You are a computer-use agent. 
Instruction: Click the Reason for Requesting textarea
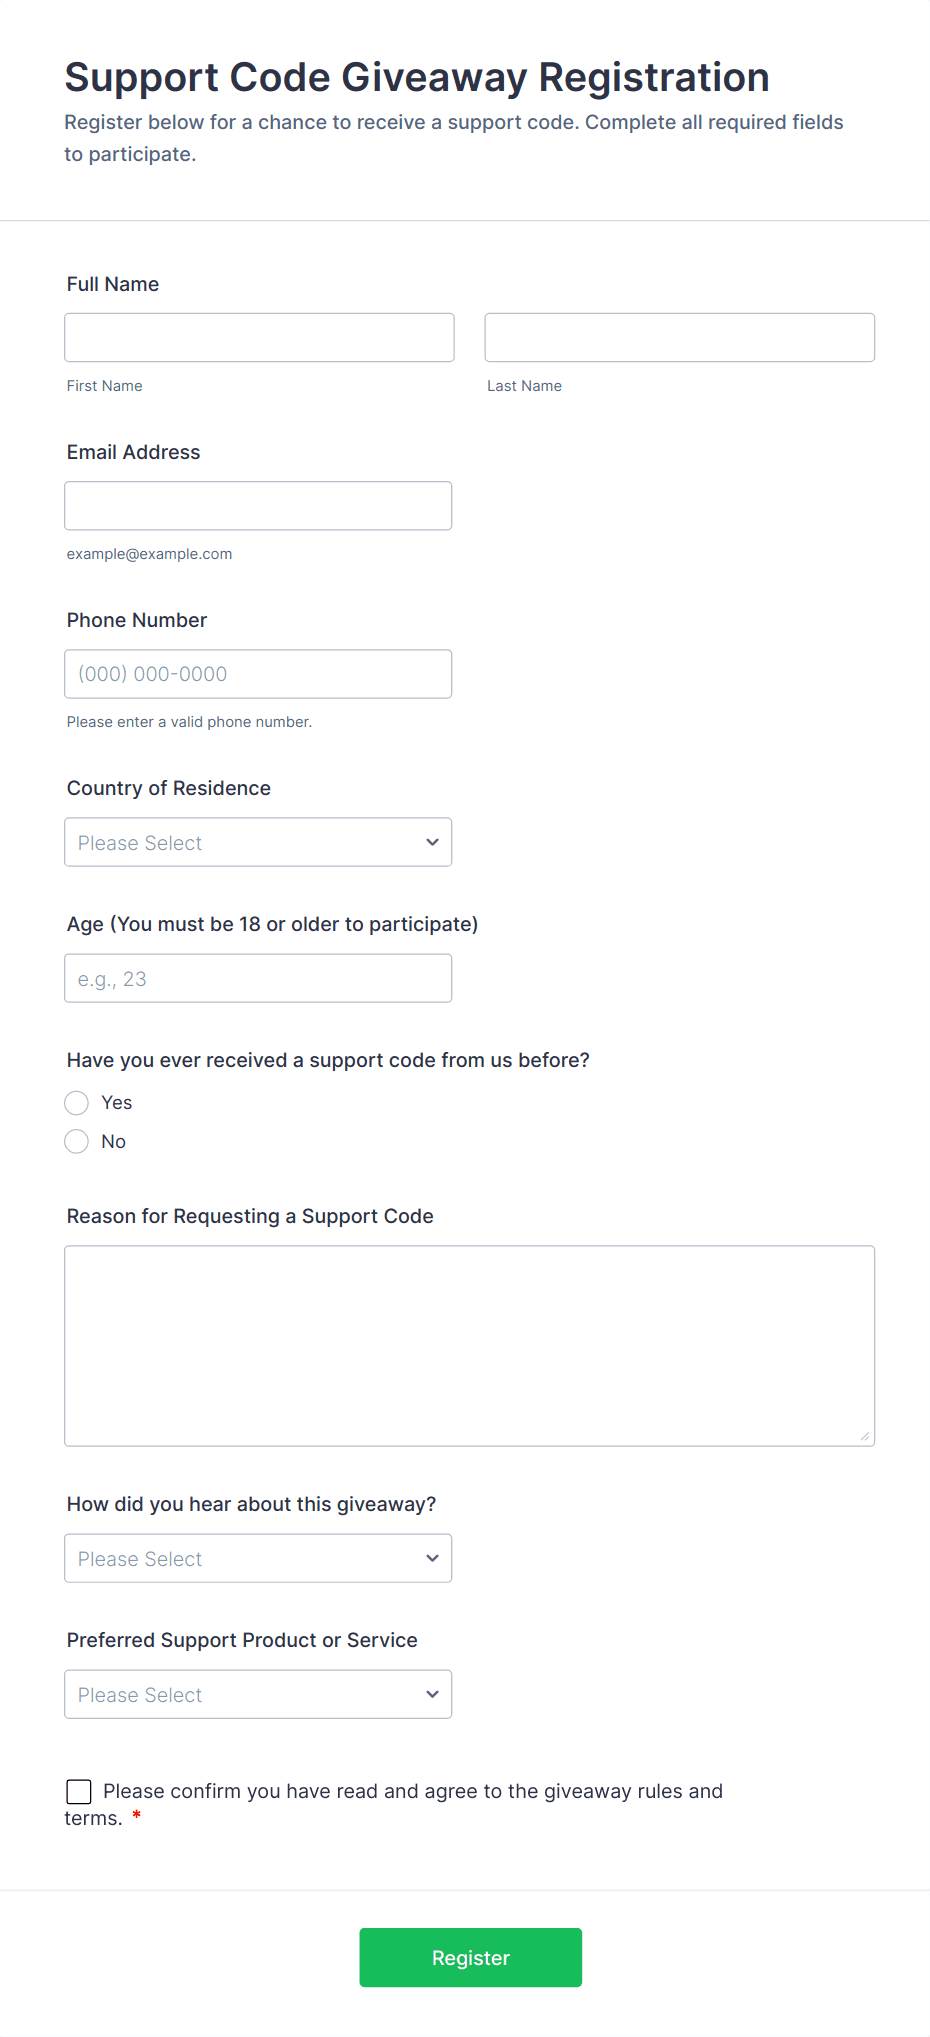(469, 1346)
